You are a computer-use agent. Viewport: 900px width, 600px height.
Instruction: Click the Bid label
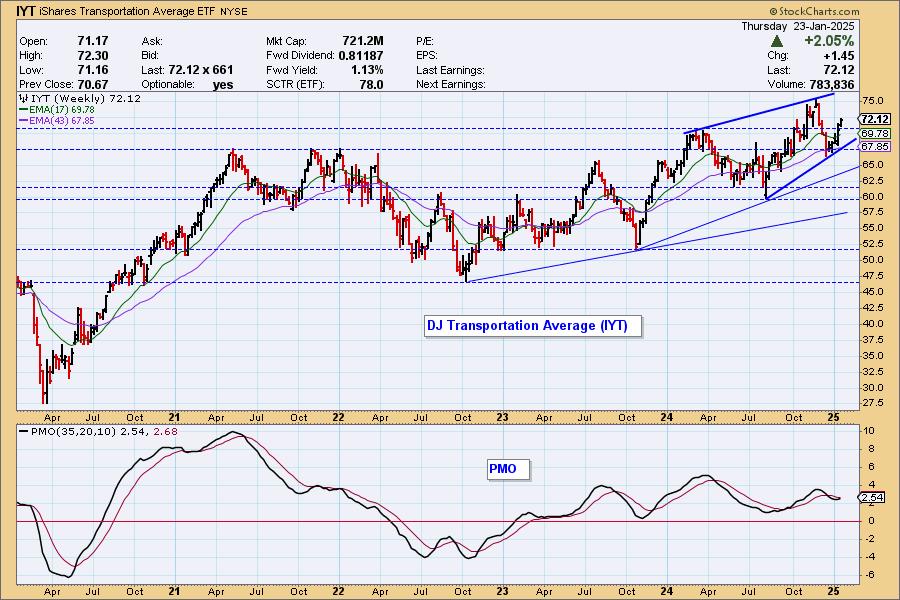[x=149, y=56]
